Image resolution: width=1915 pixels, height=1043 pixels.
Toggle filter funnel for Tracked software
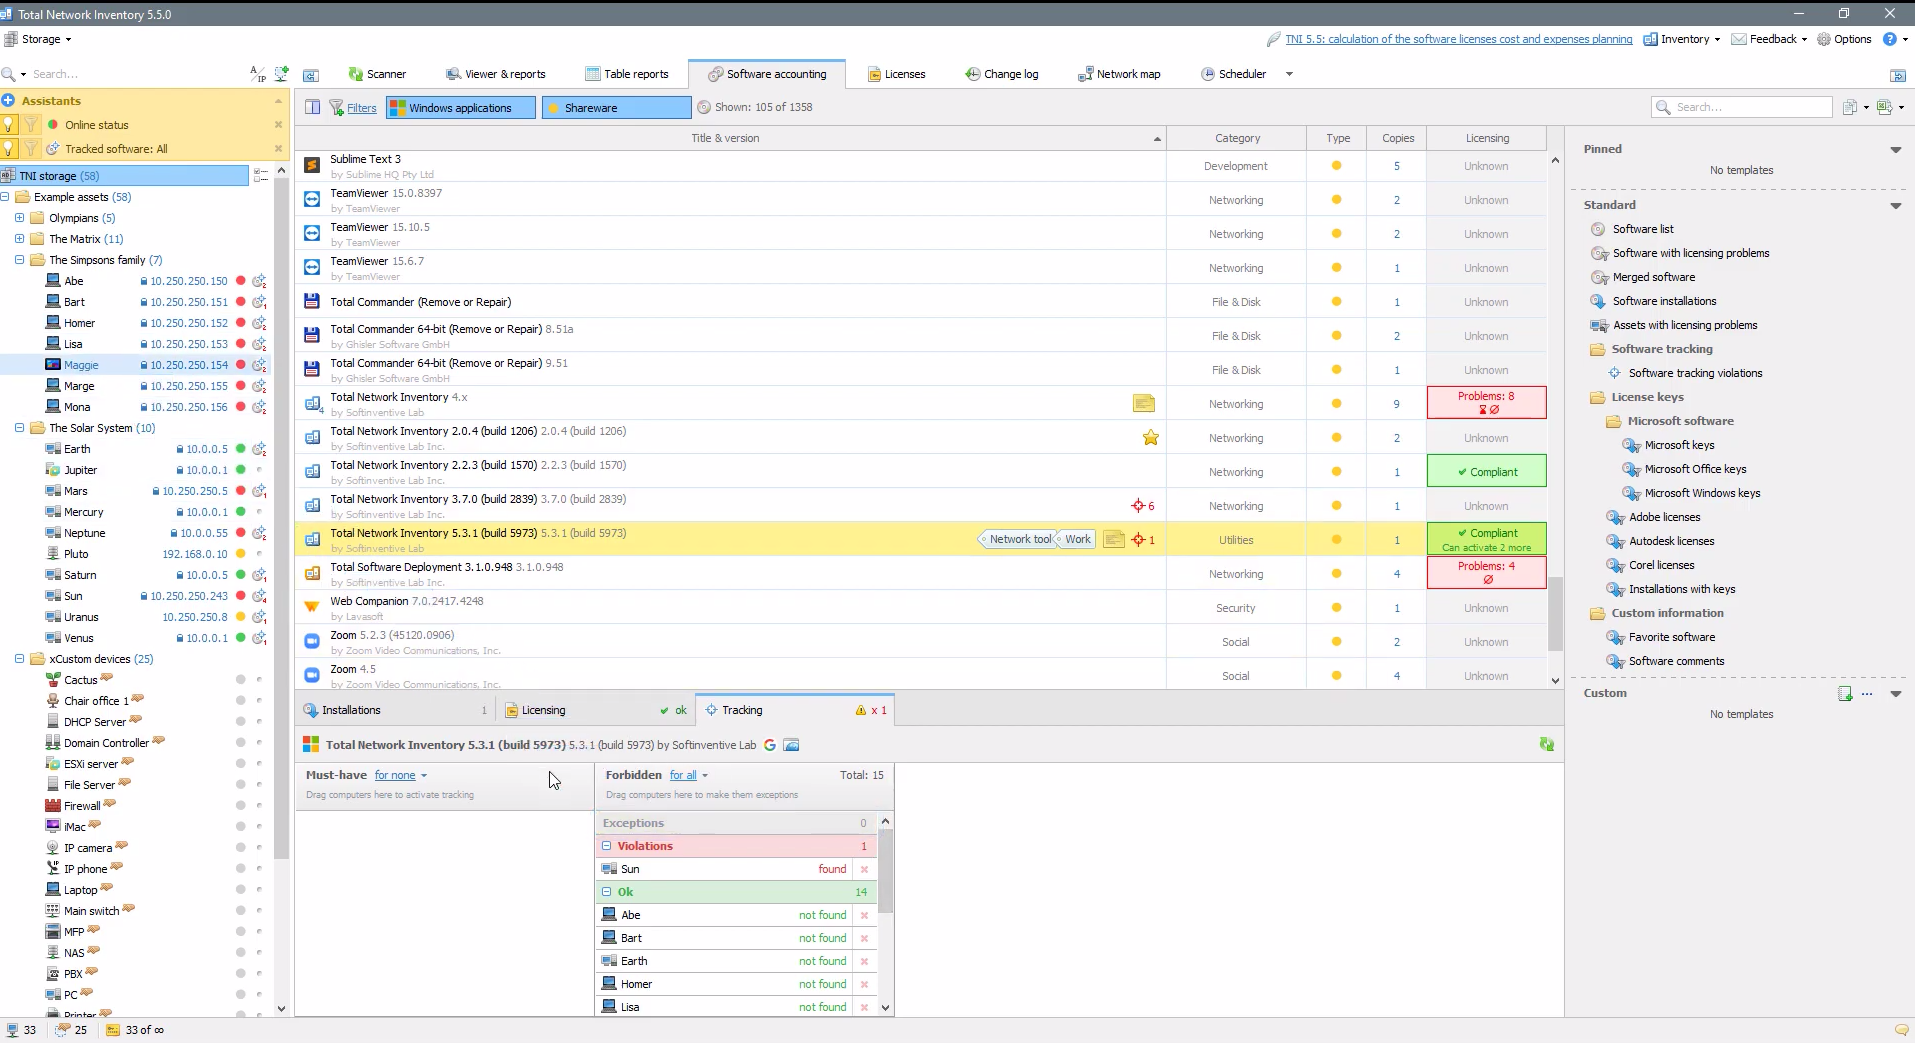point(31,148)
